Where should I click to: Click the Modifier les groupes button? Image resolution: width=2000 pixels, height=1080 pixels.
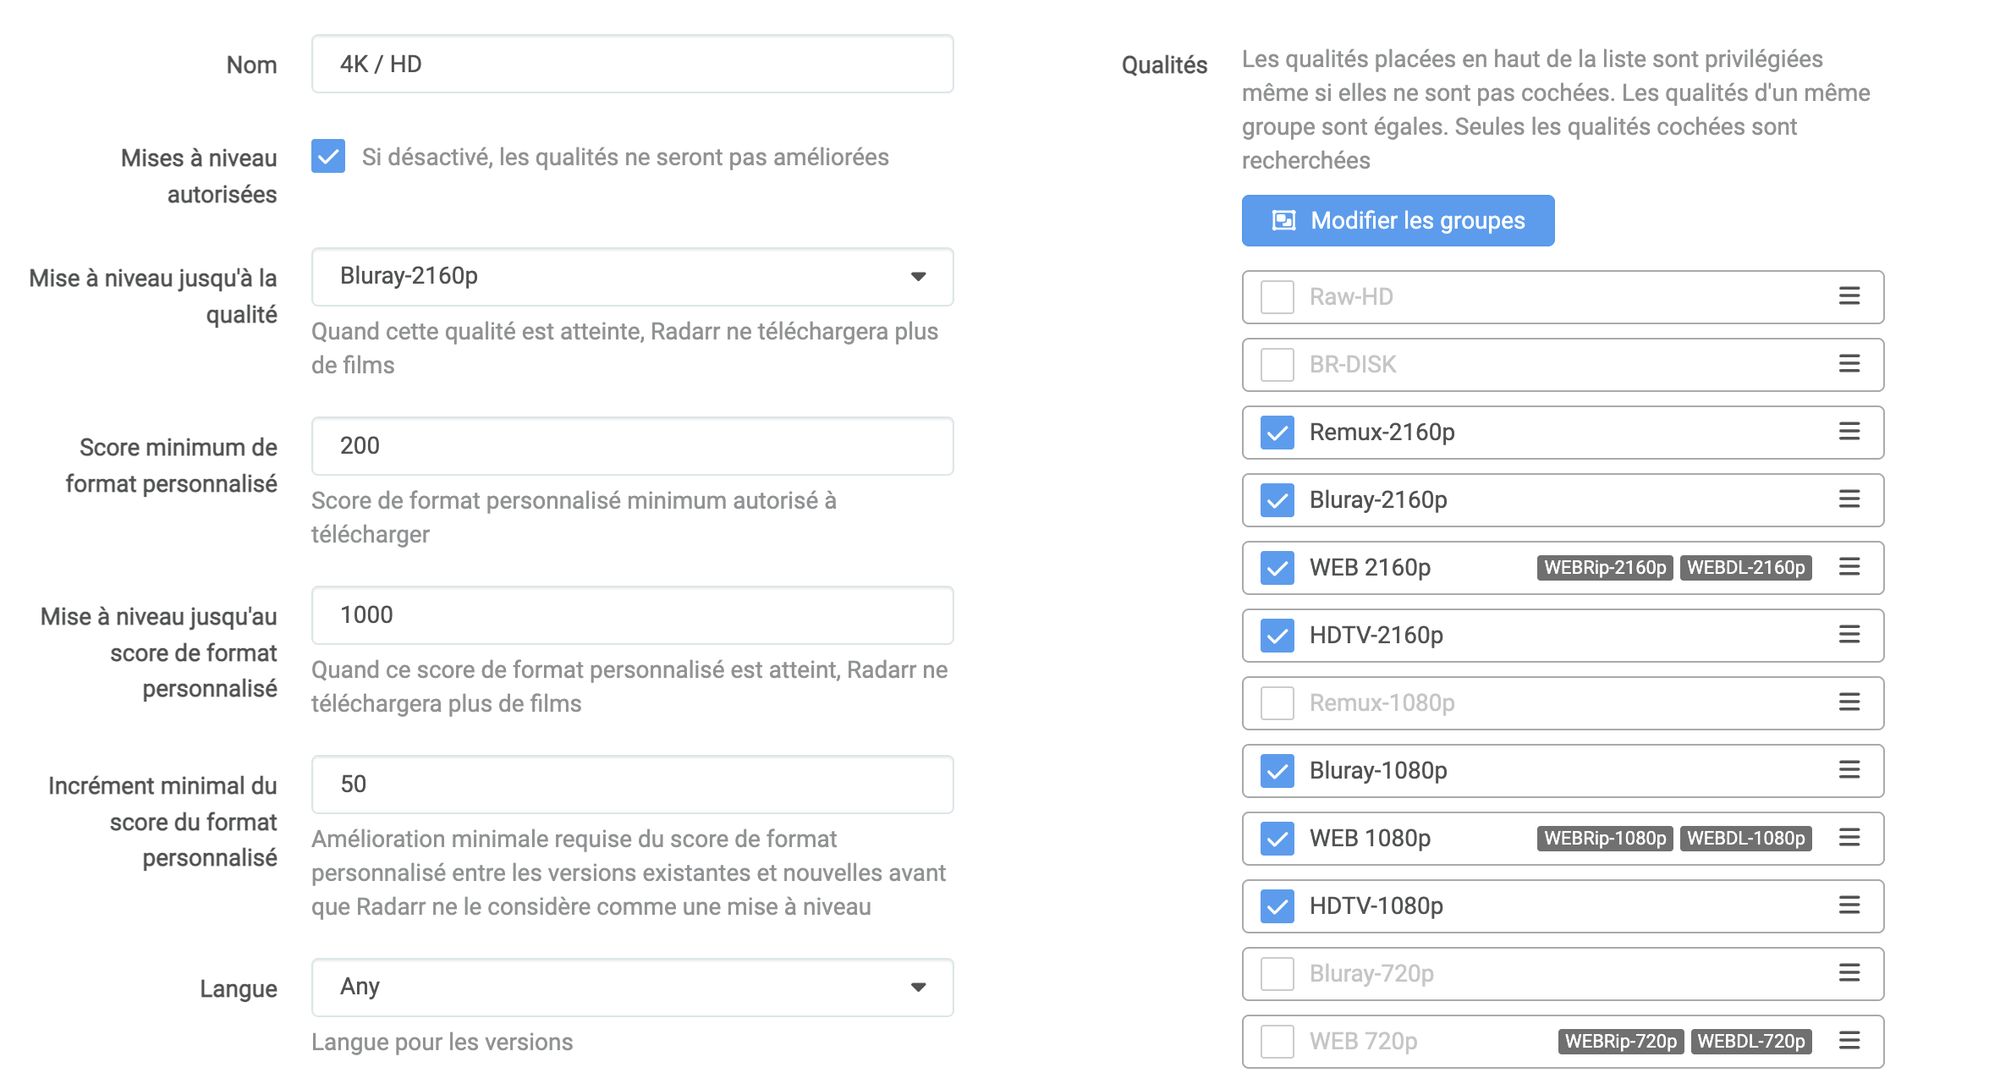[1397, 221]
